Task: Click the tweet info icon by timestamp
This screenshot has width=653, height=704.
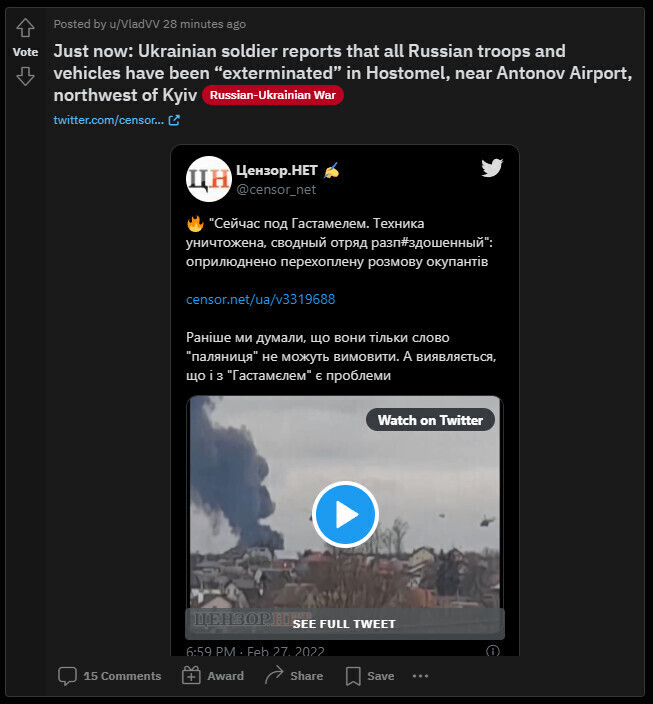Action: point(492,651)
